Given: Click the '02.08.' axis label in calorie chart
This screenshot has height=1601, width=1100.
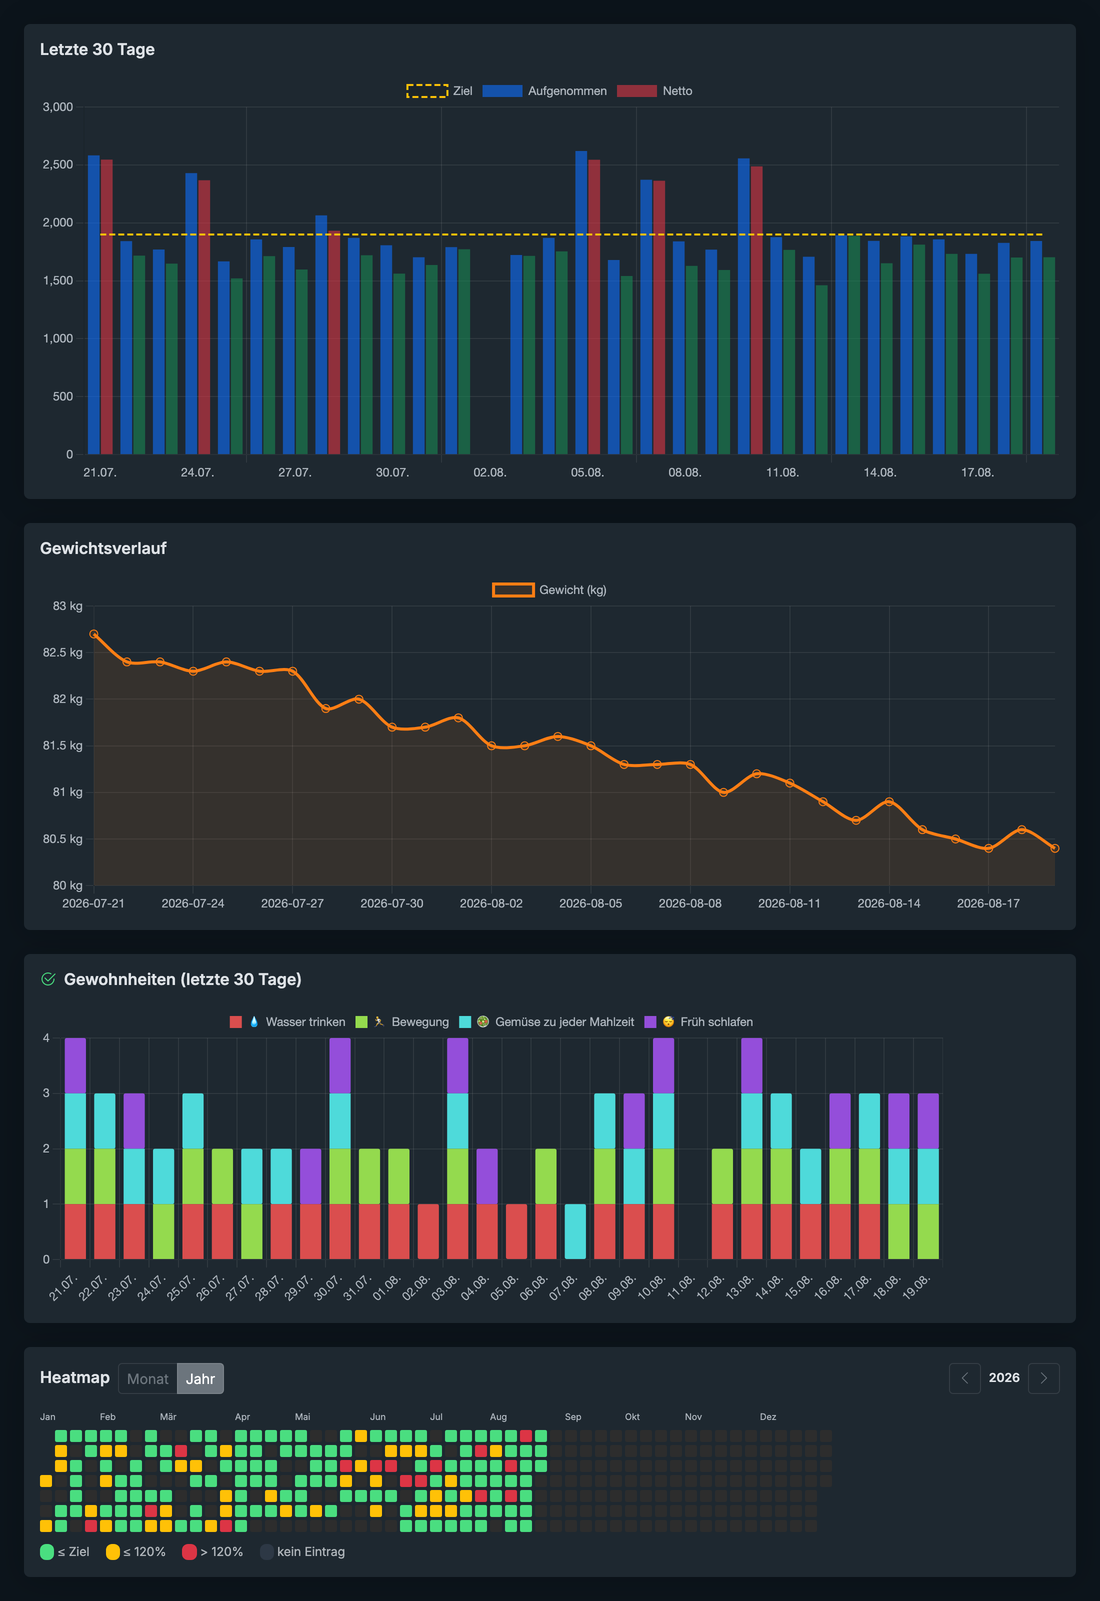Looking at the screenshot, I should click(490, 472).
